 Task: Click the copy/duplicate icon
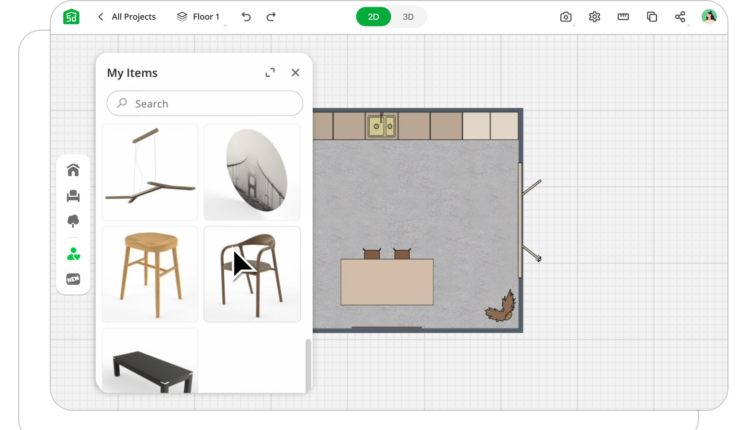click(x=652, y=17)
